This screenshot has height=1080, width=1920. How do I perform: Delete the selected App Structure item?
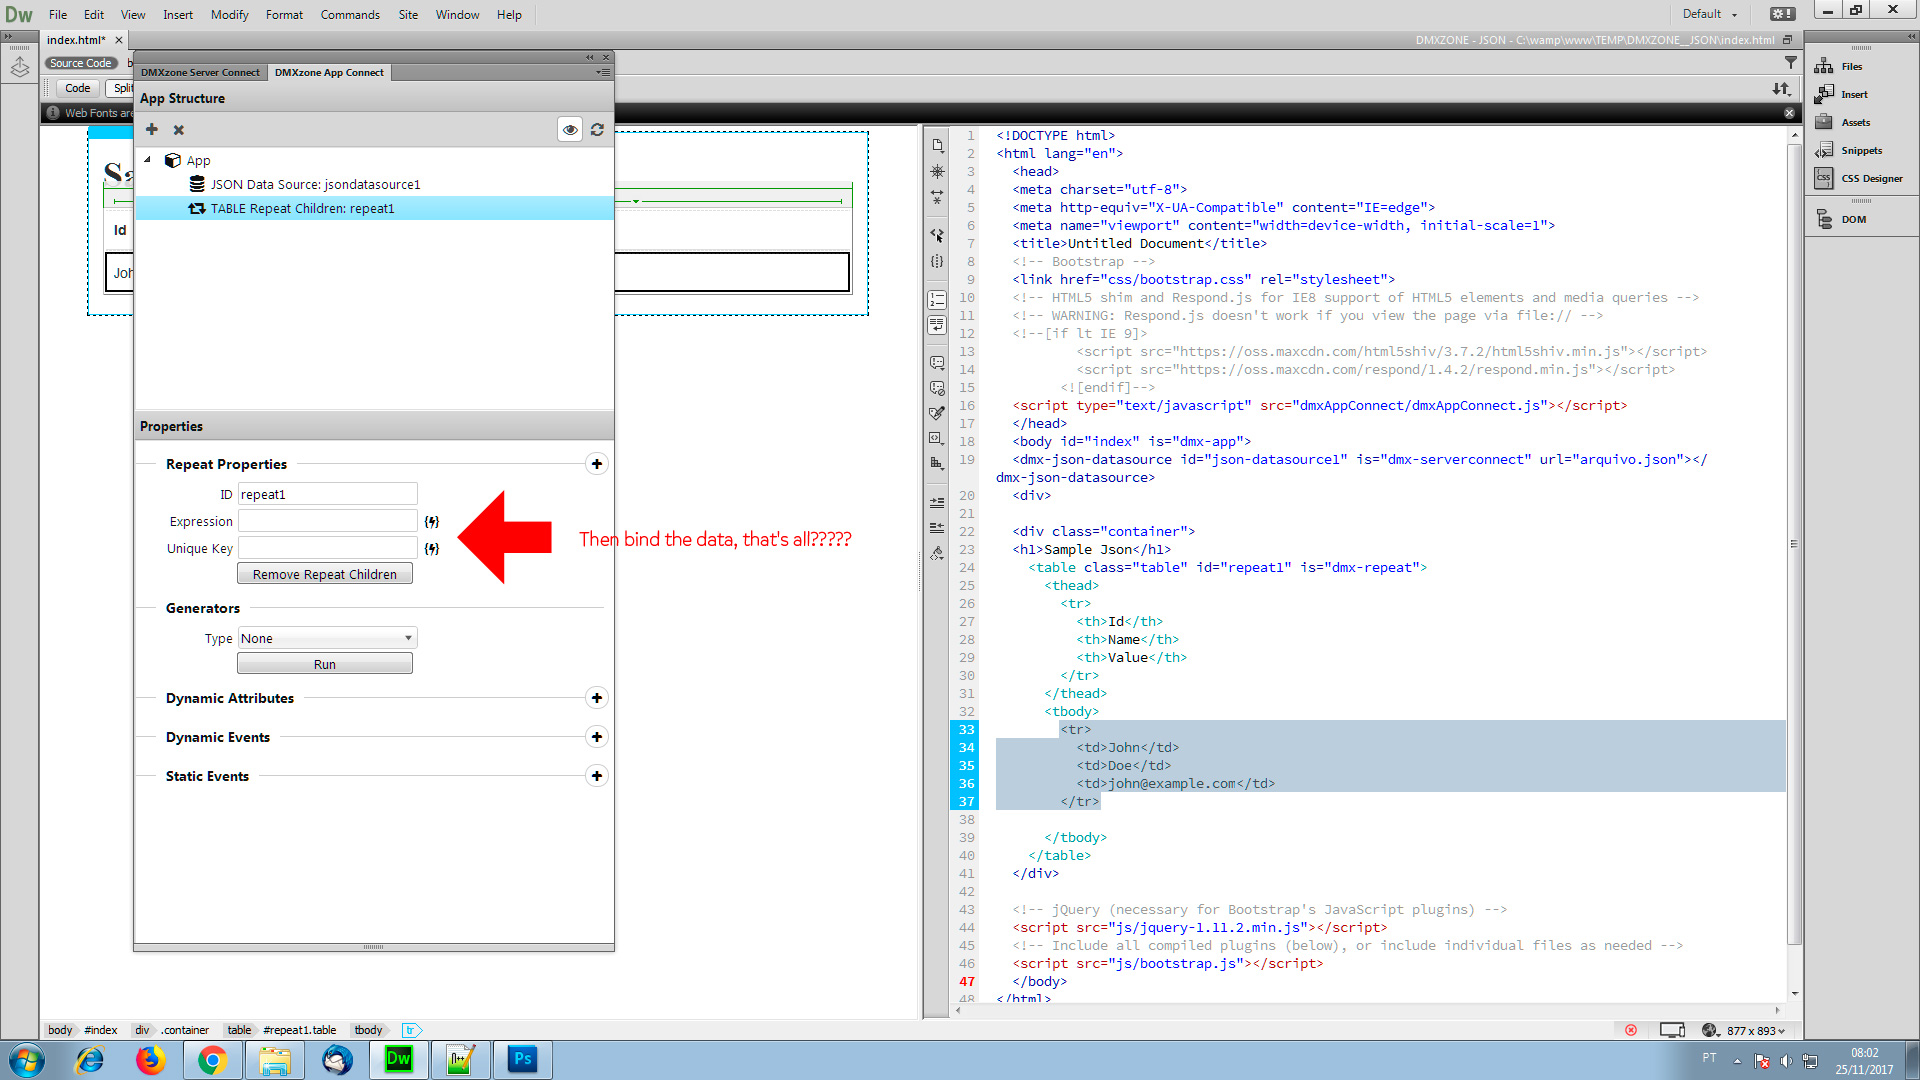pyautogui.click(x=179, y=130)
